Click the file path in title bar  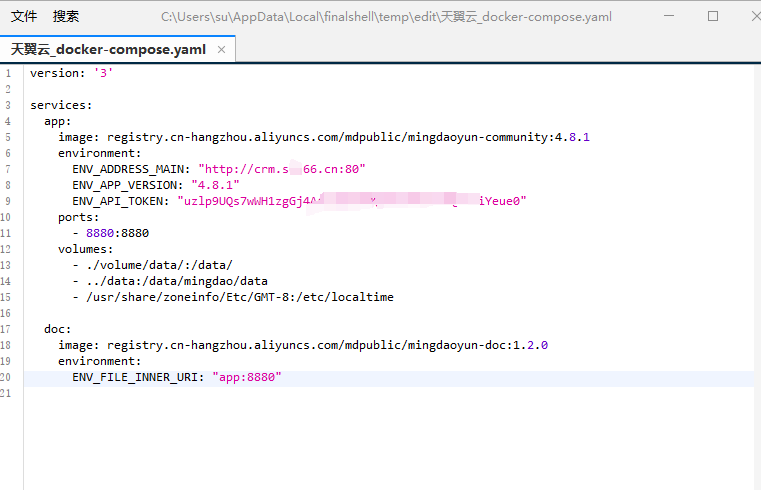[386, 17]
